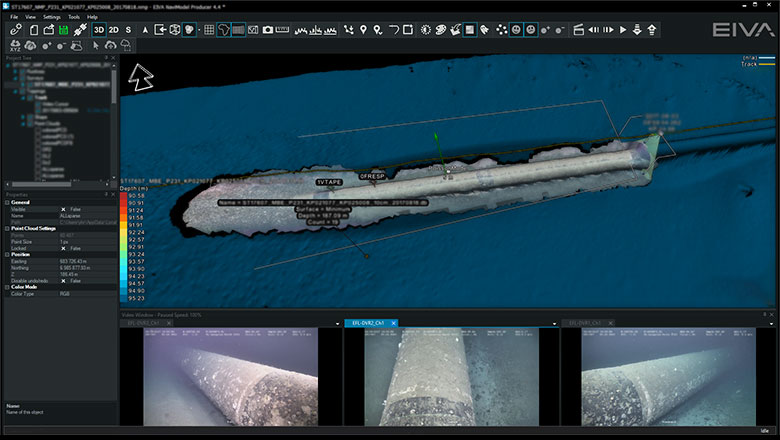Click the camera snapshot icon
780x440 pixels.
(267, 30)
